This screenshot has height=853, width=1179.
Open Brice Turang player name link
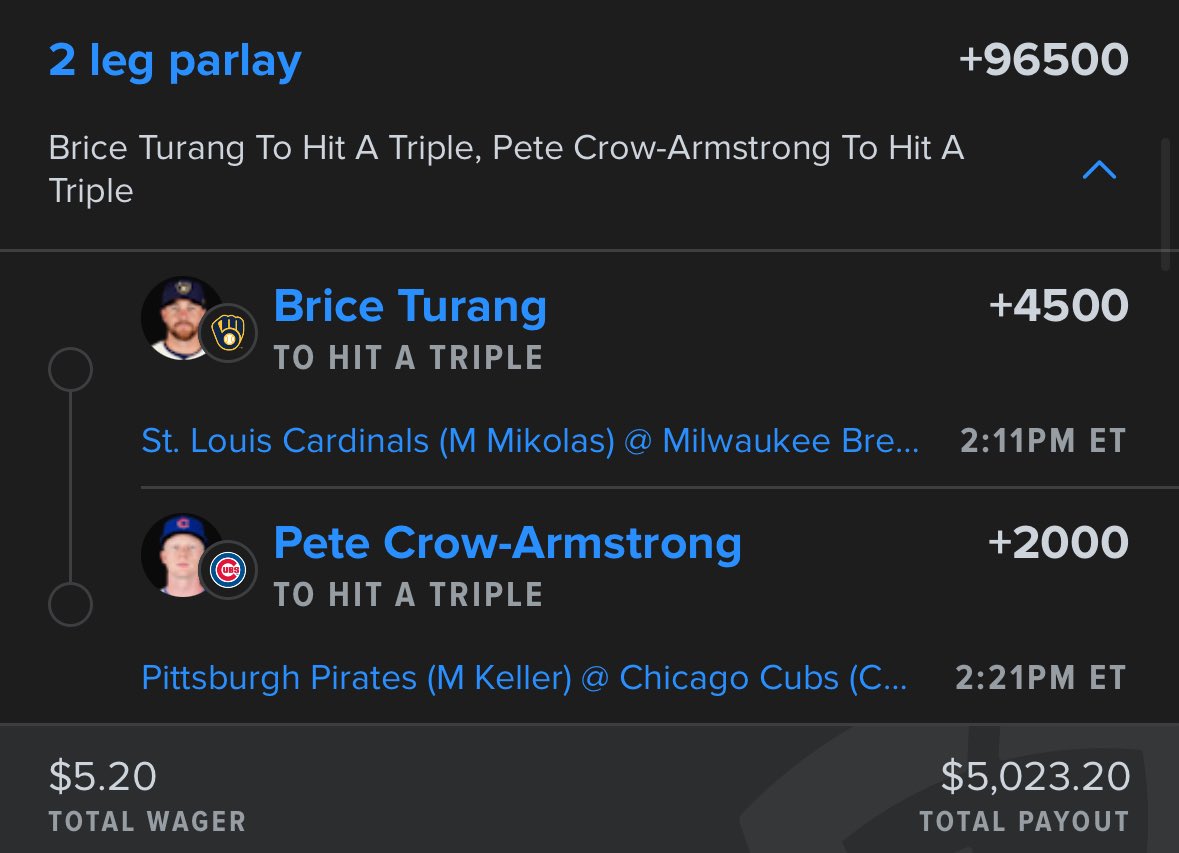(410, 306)
